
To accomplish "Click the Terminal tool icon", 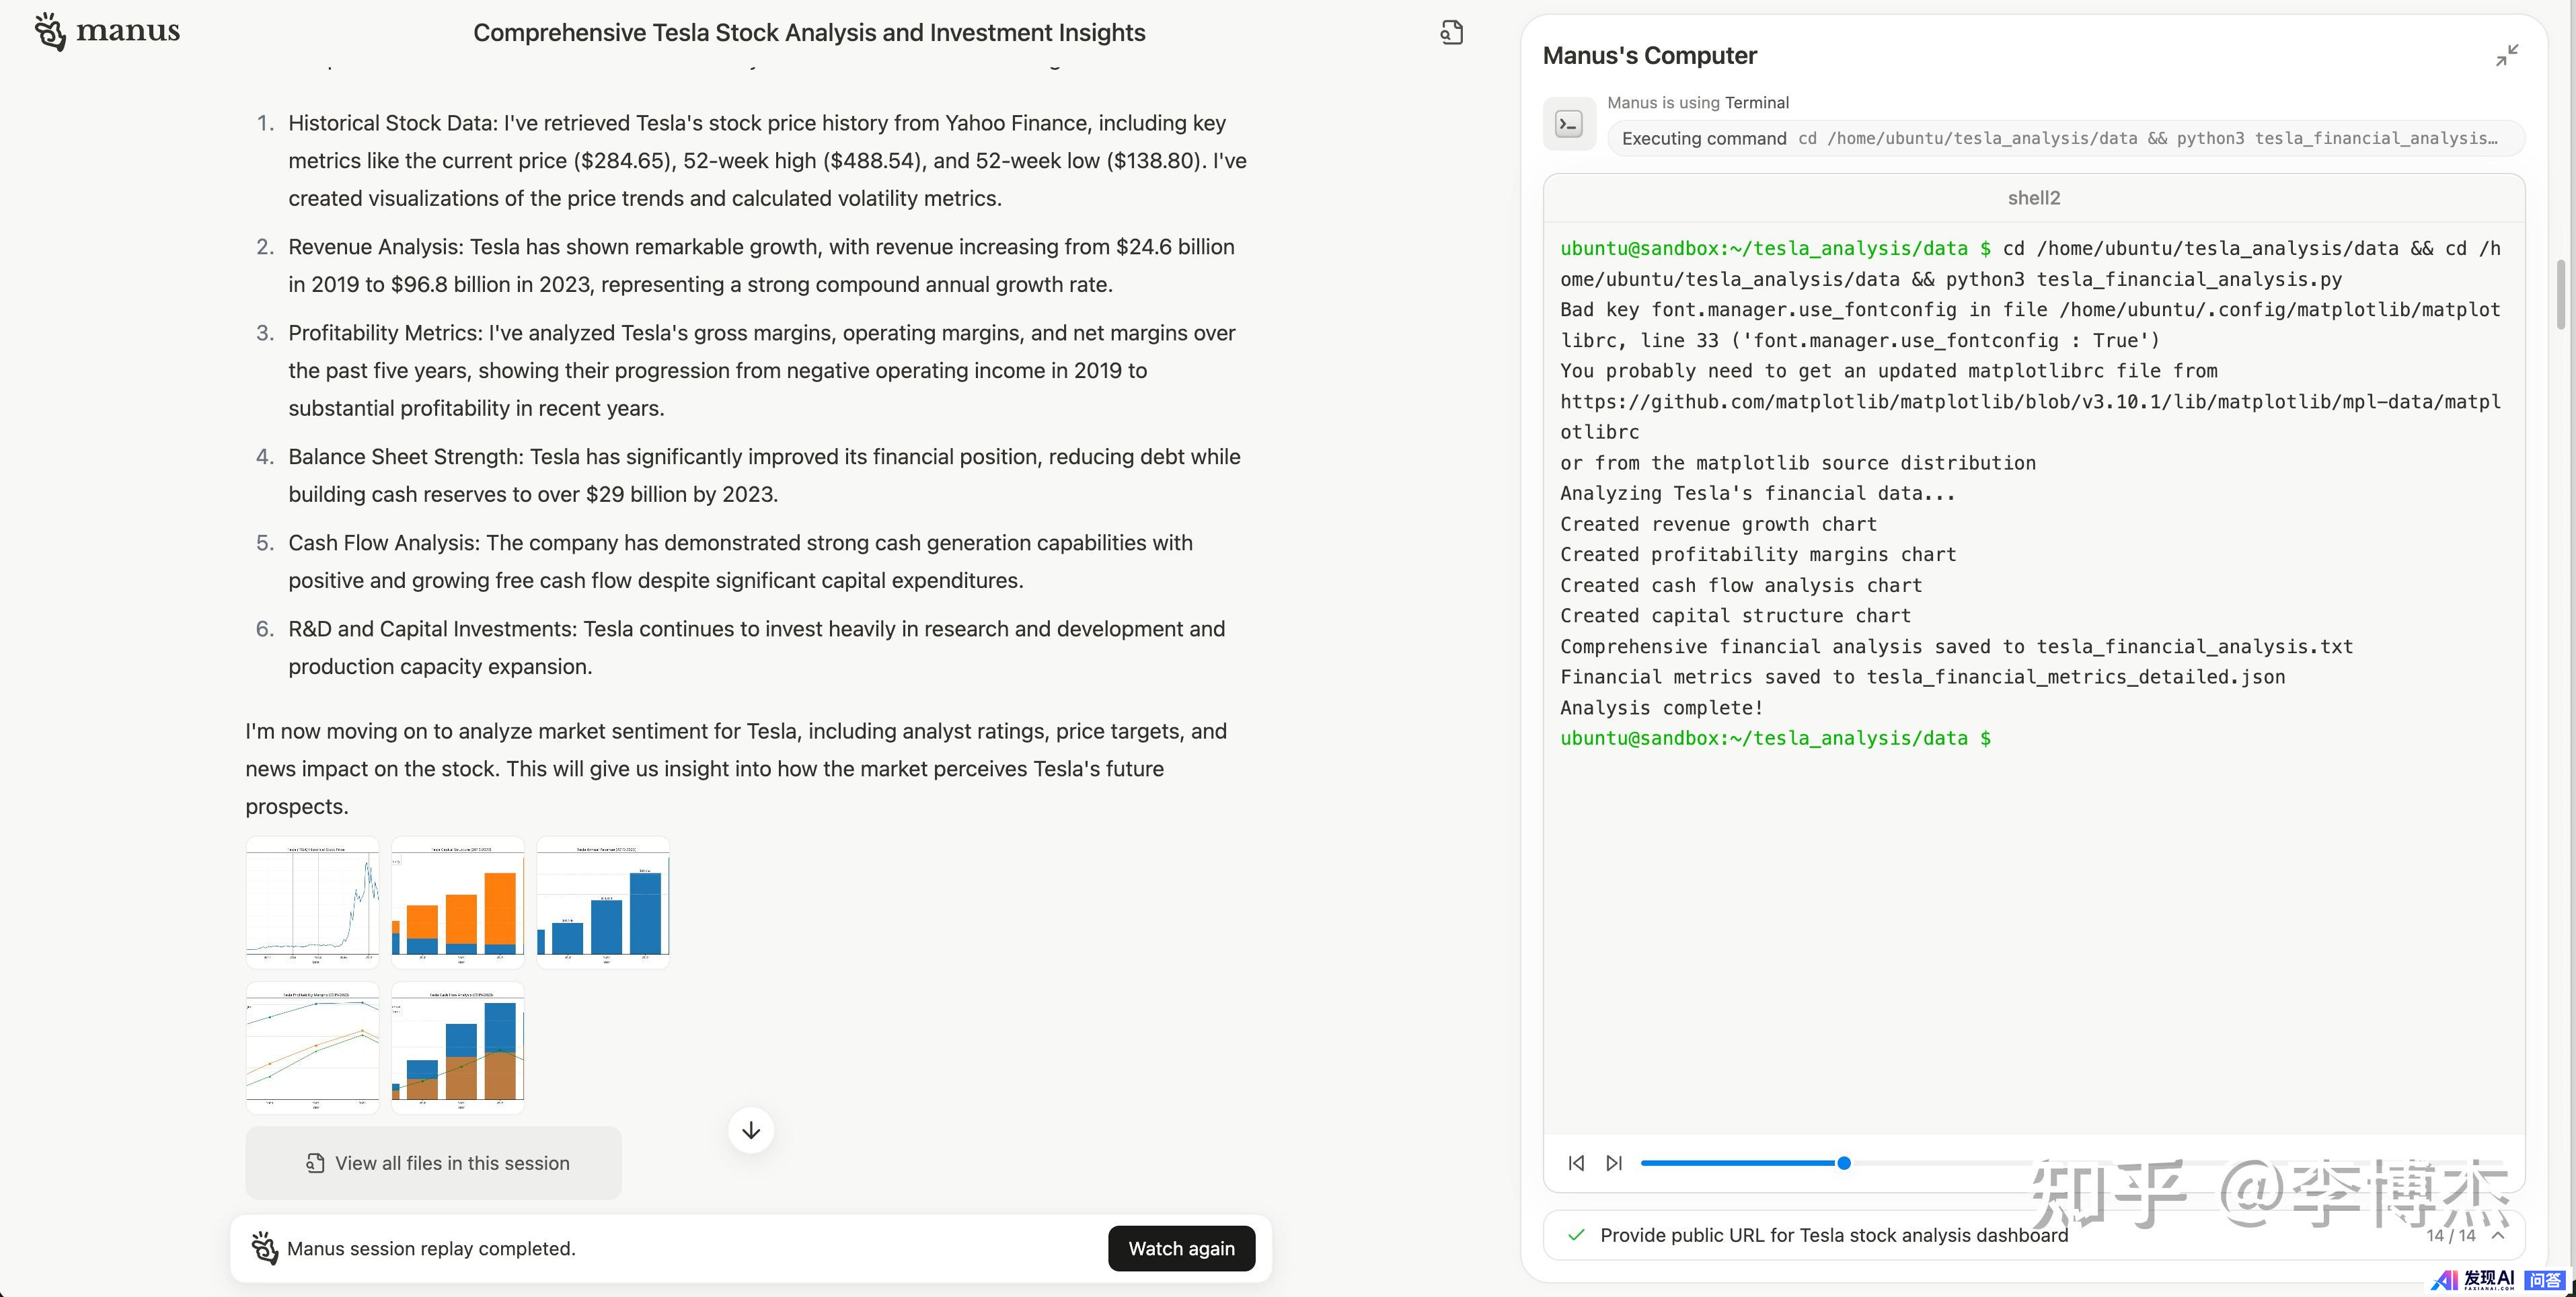I will click(1568, 124).
